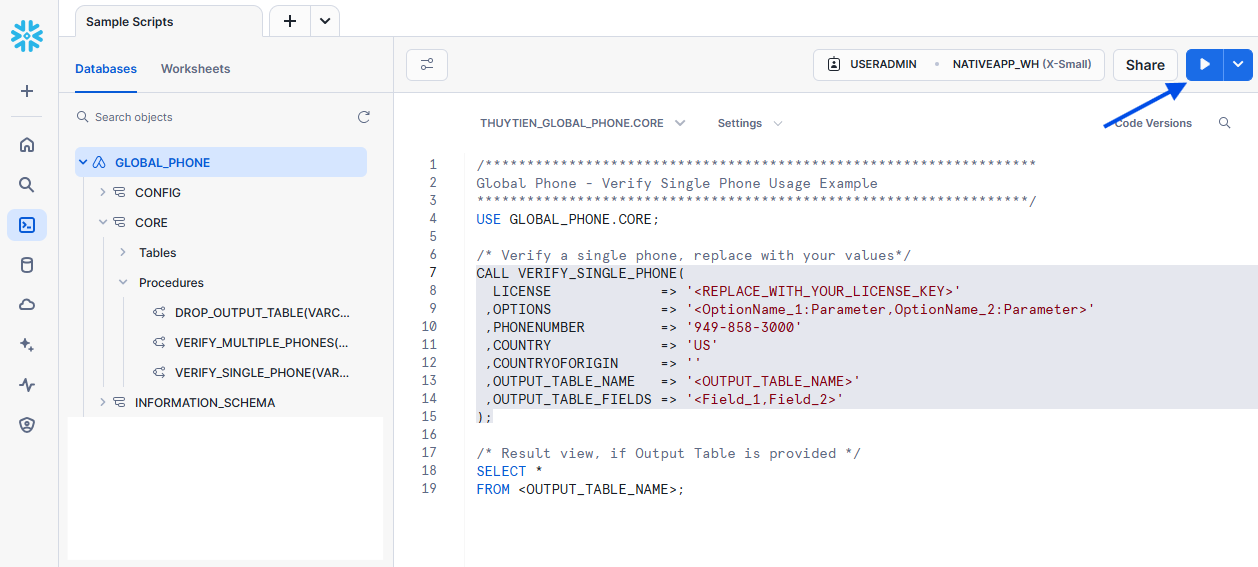Viewport: 1258px width, 567px height.
Task: Open the Home icon in sidebar
Action: (27, 145)
